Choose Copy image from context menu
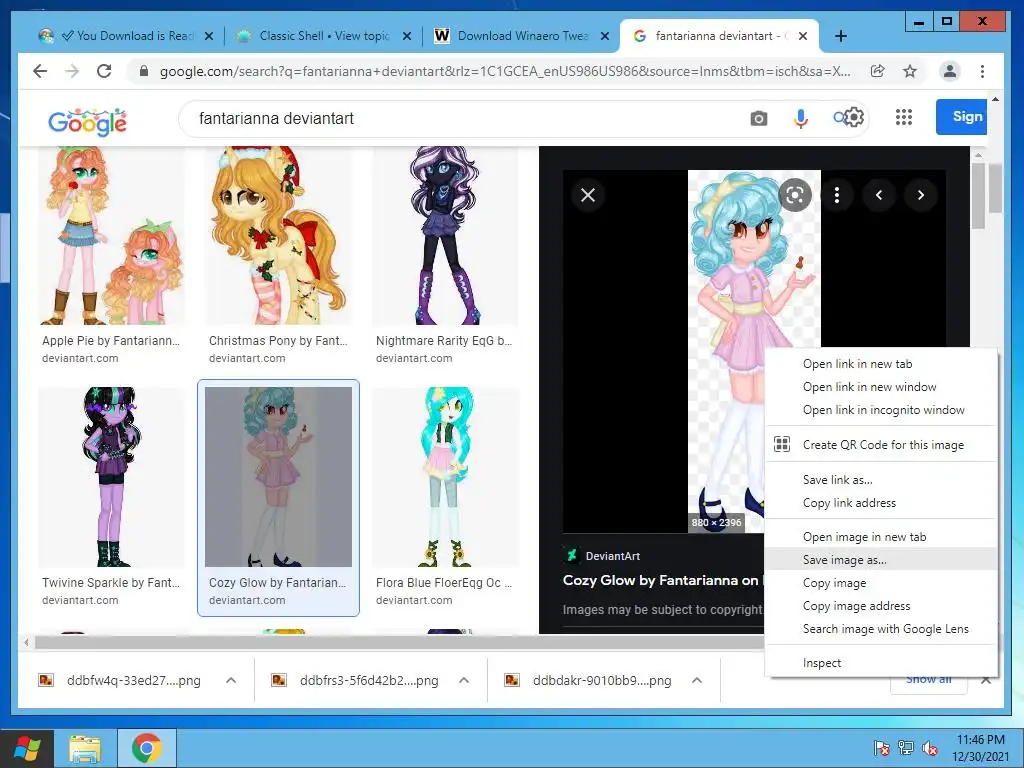Viewport: 1024px width, 768px height. pos(880,583)
